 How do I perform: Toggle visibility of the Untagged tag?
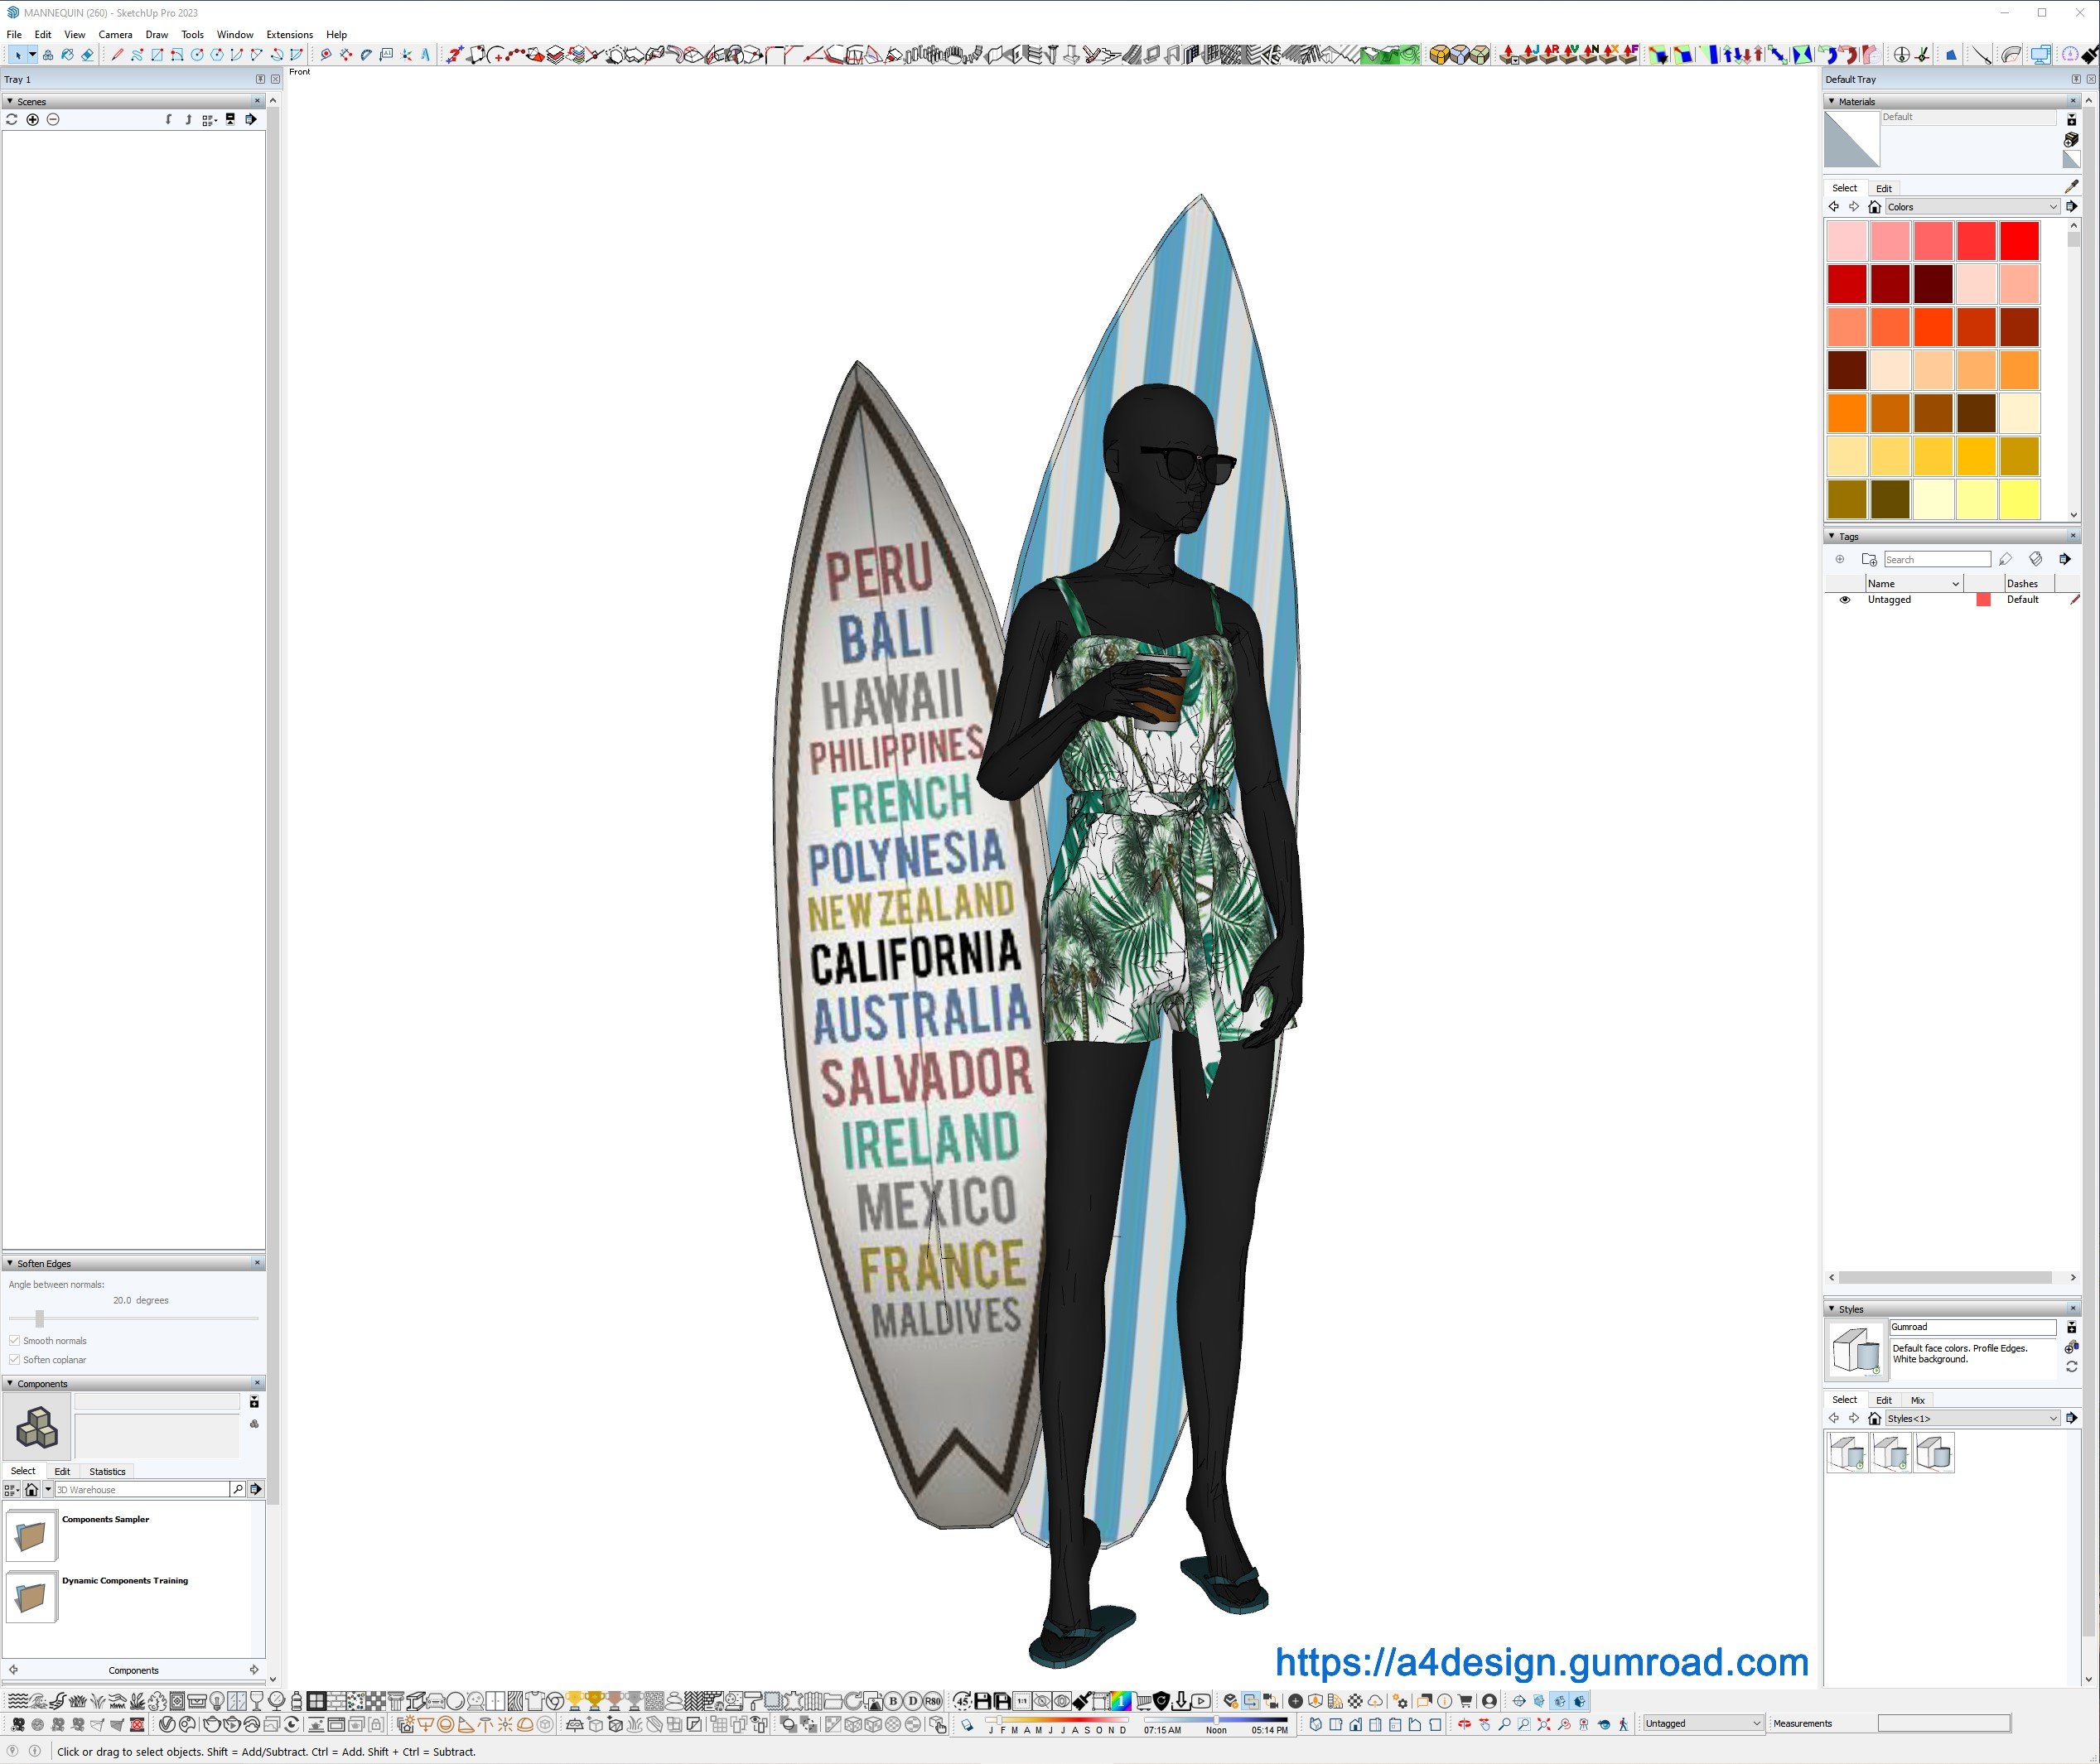(x=1845, y=600)
